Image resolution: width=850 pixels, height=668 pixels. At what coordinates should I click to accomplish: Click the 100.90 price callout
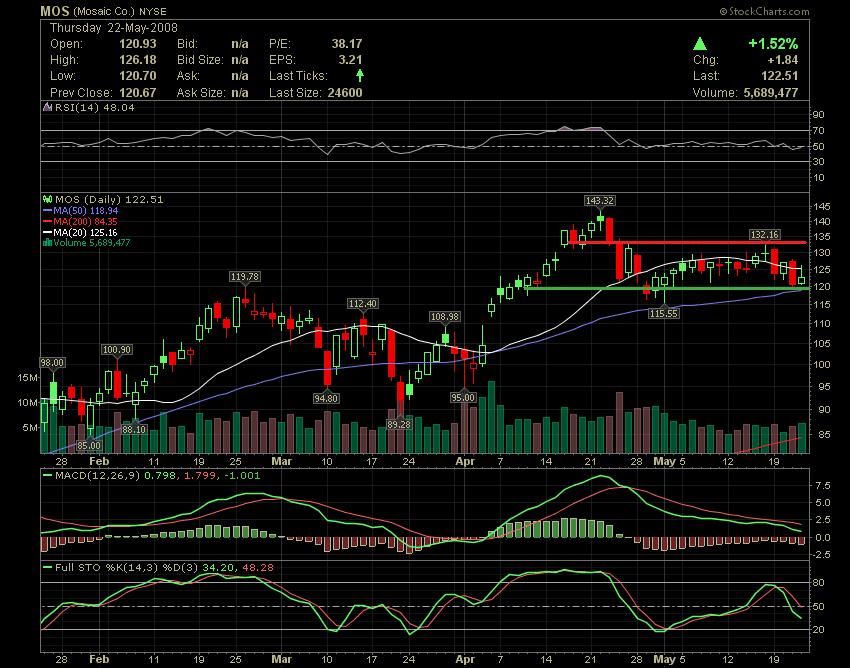pos(117,350)
